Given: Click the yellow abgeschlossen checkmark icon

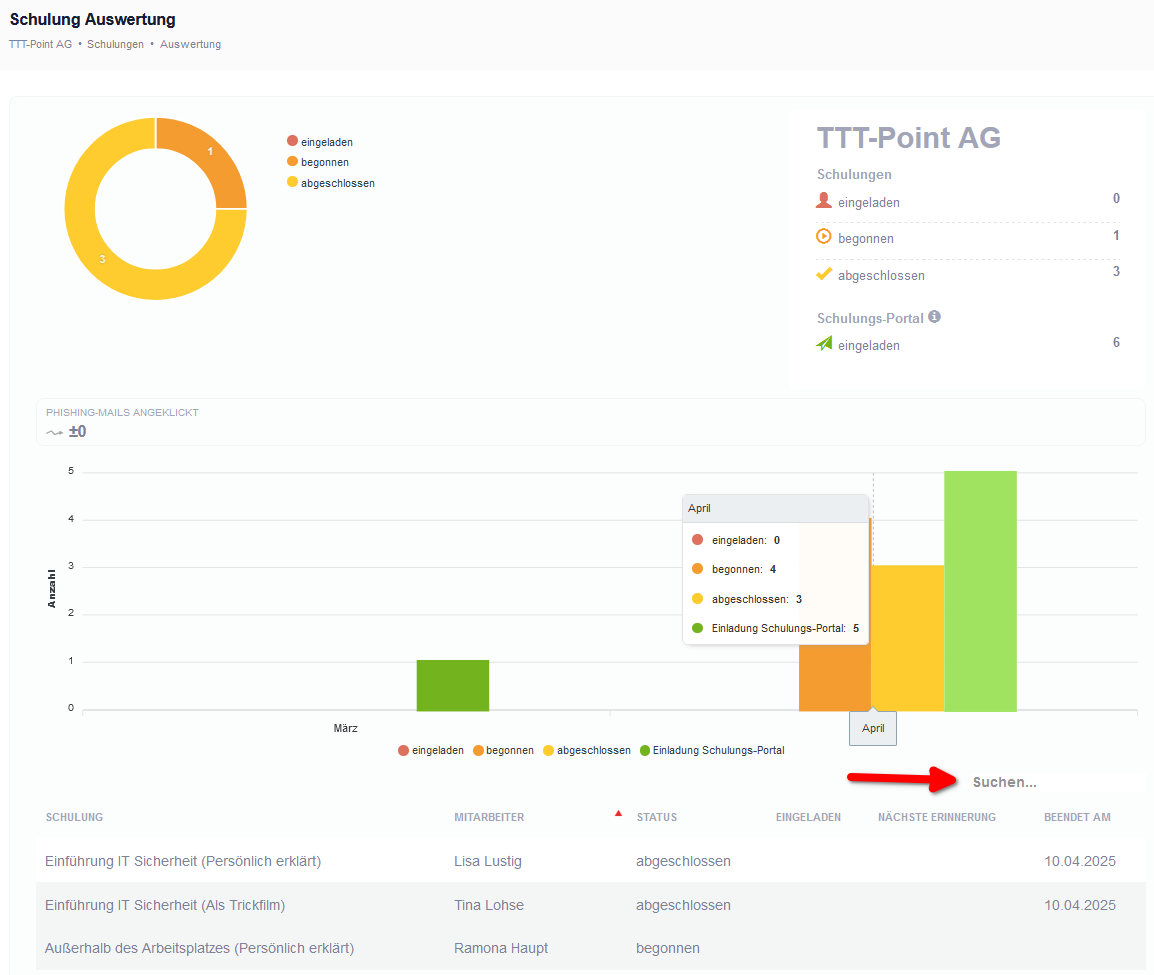Looking at the screenshot, I should [x=824, y=274].
